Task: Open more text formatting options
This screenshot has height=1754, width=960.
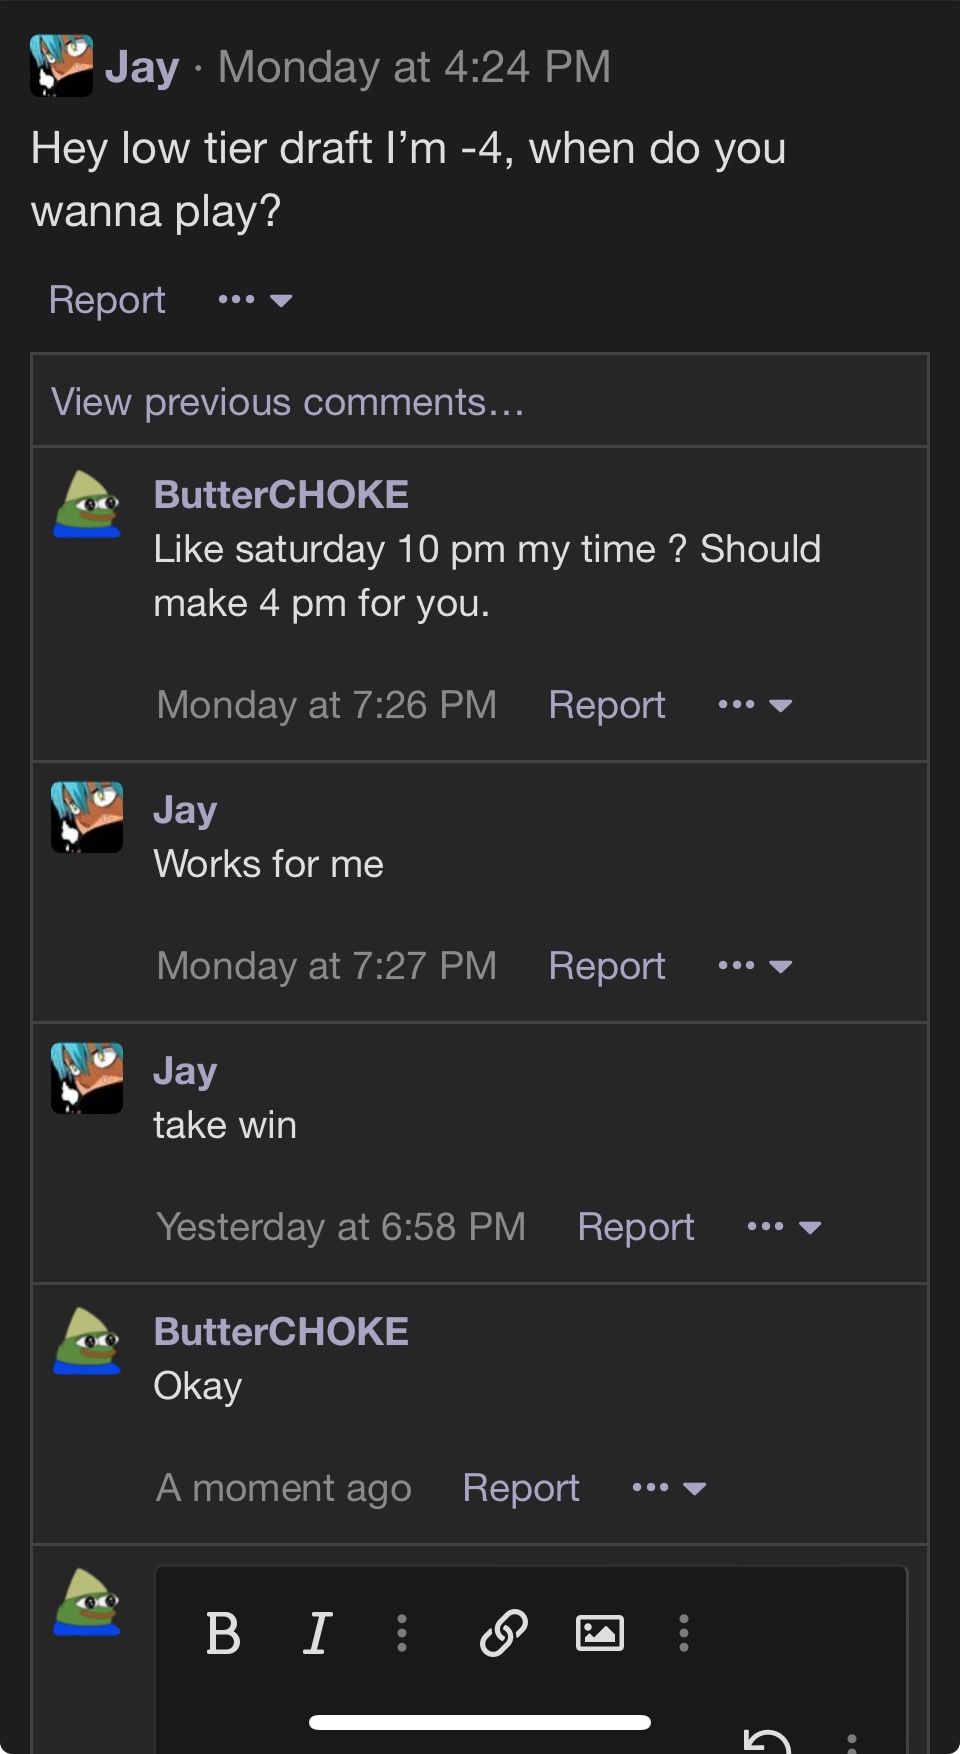Action: [x=402, y=1633]
